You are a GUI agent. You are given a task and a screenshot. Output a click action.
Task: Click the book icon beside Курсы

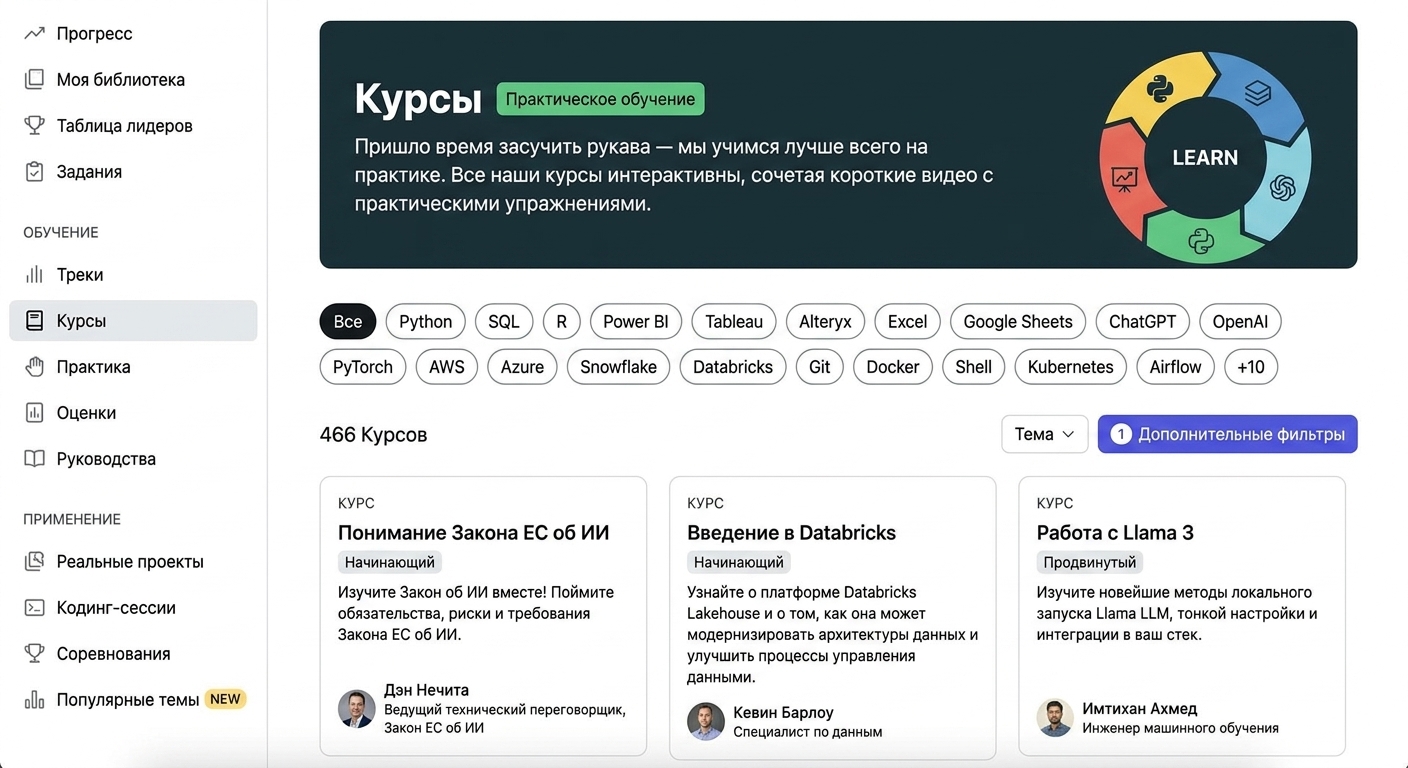[x=34, y=320]
